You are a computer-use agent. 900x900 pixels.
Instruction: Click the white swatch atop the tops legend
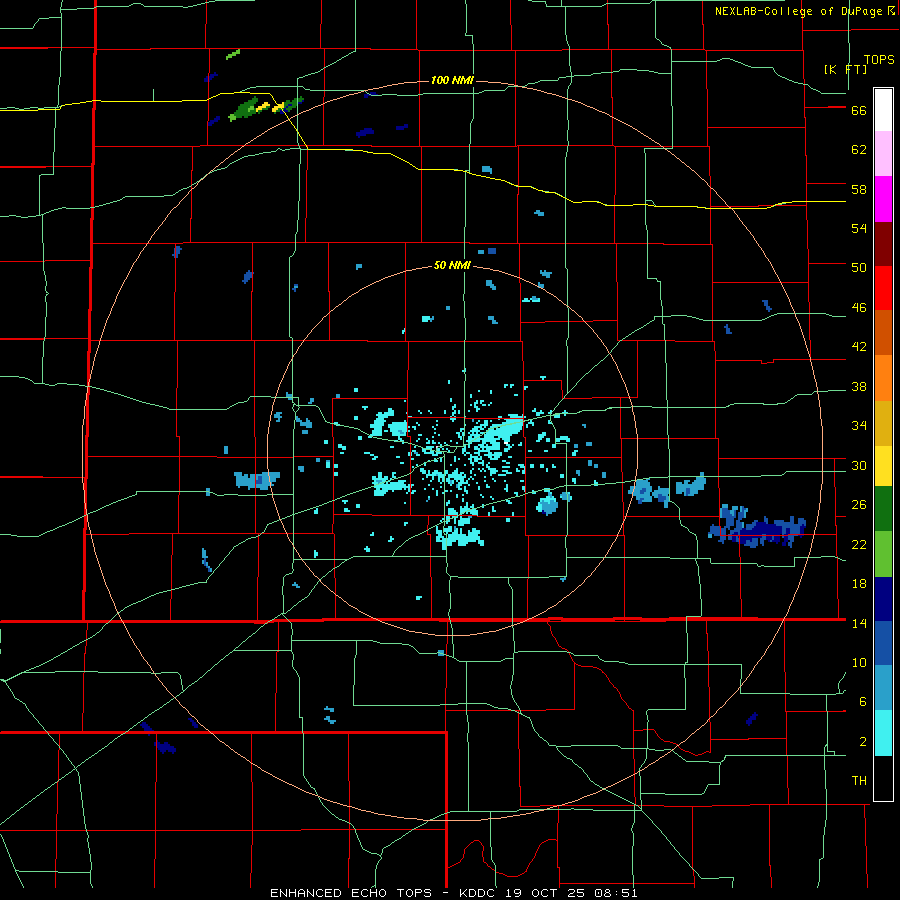883,110
